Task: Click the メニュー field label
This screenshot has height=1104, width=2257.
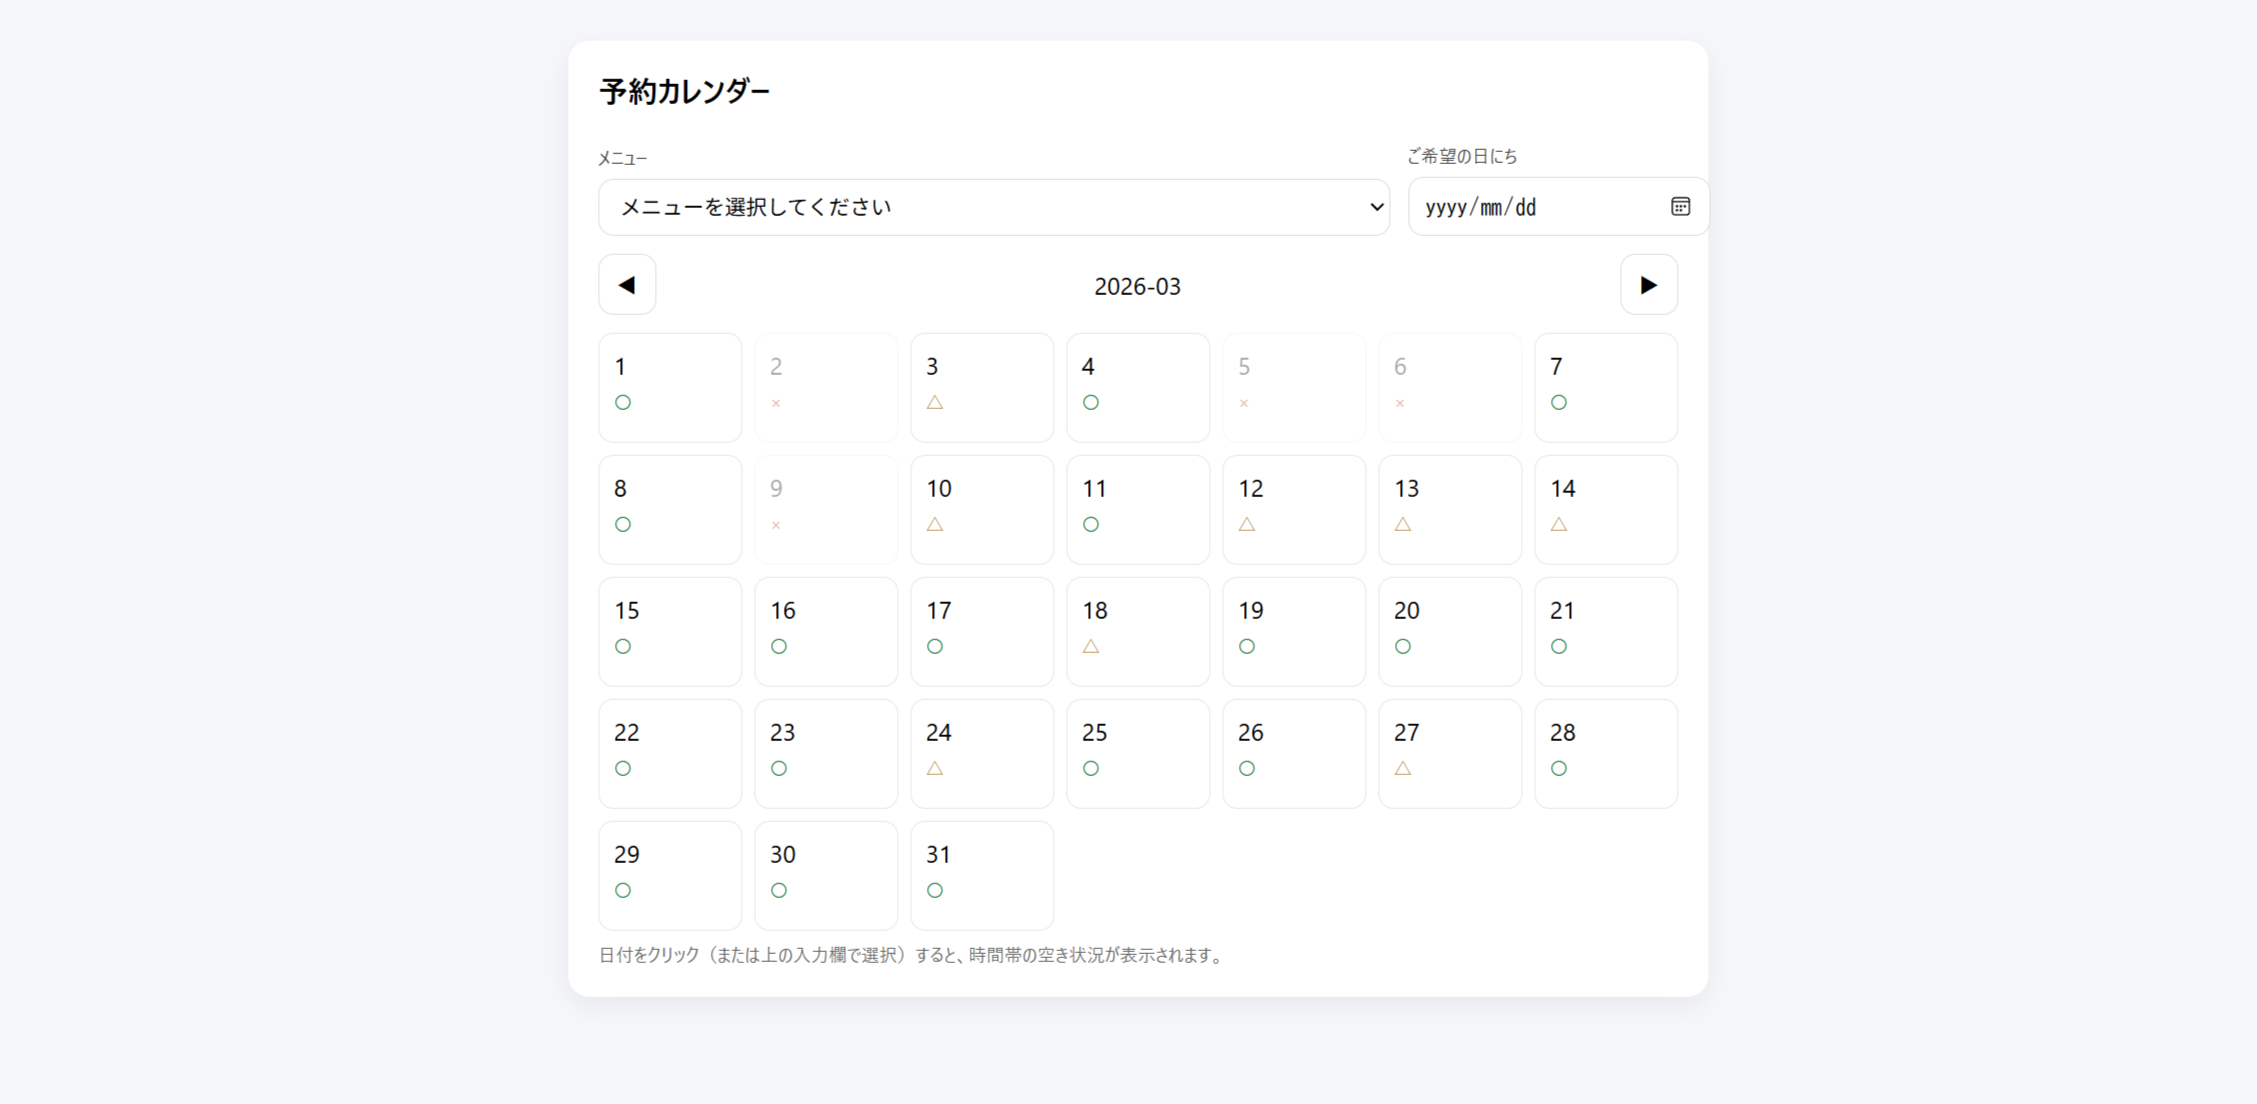Action: 623,158
